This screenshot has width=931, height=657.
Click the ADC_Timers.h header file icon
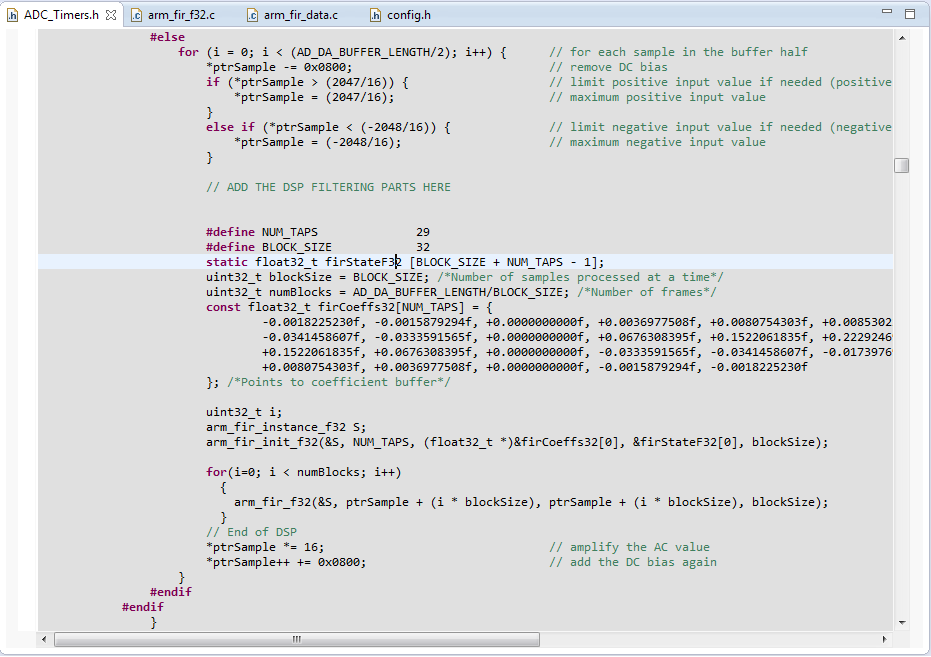(12, 15)
